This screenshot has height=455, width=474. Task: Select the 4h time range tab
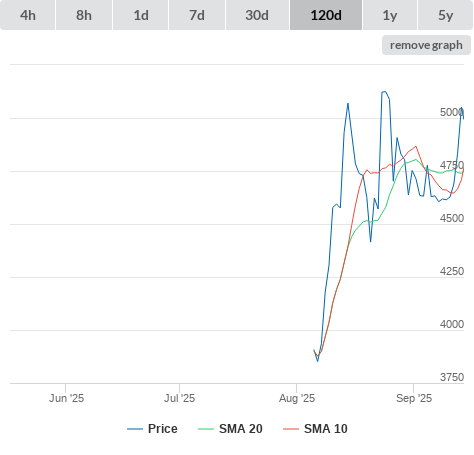point(28,15)
